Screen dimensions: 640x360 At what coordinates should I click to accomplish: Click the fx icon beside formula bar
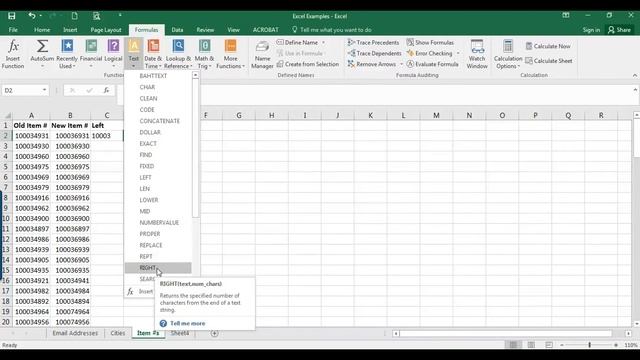coord(106,90)
